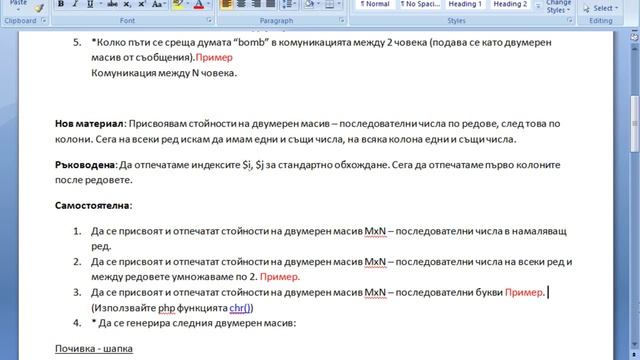Apply Superscript formatting
The image size is (640, 360).
pyautogui.click(x=142, y=4)
